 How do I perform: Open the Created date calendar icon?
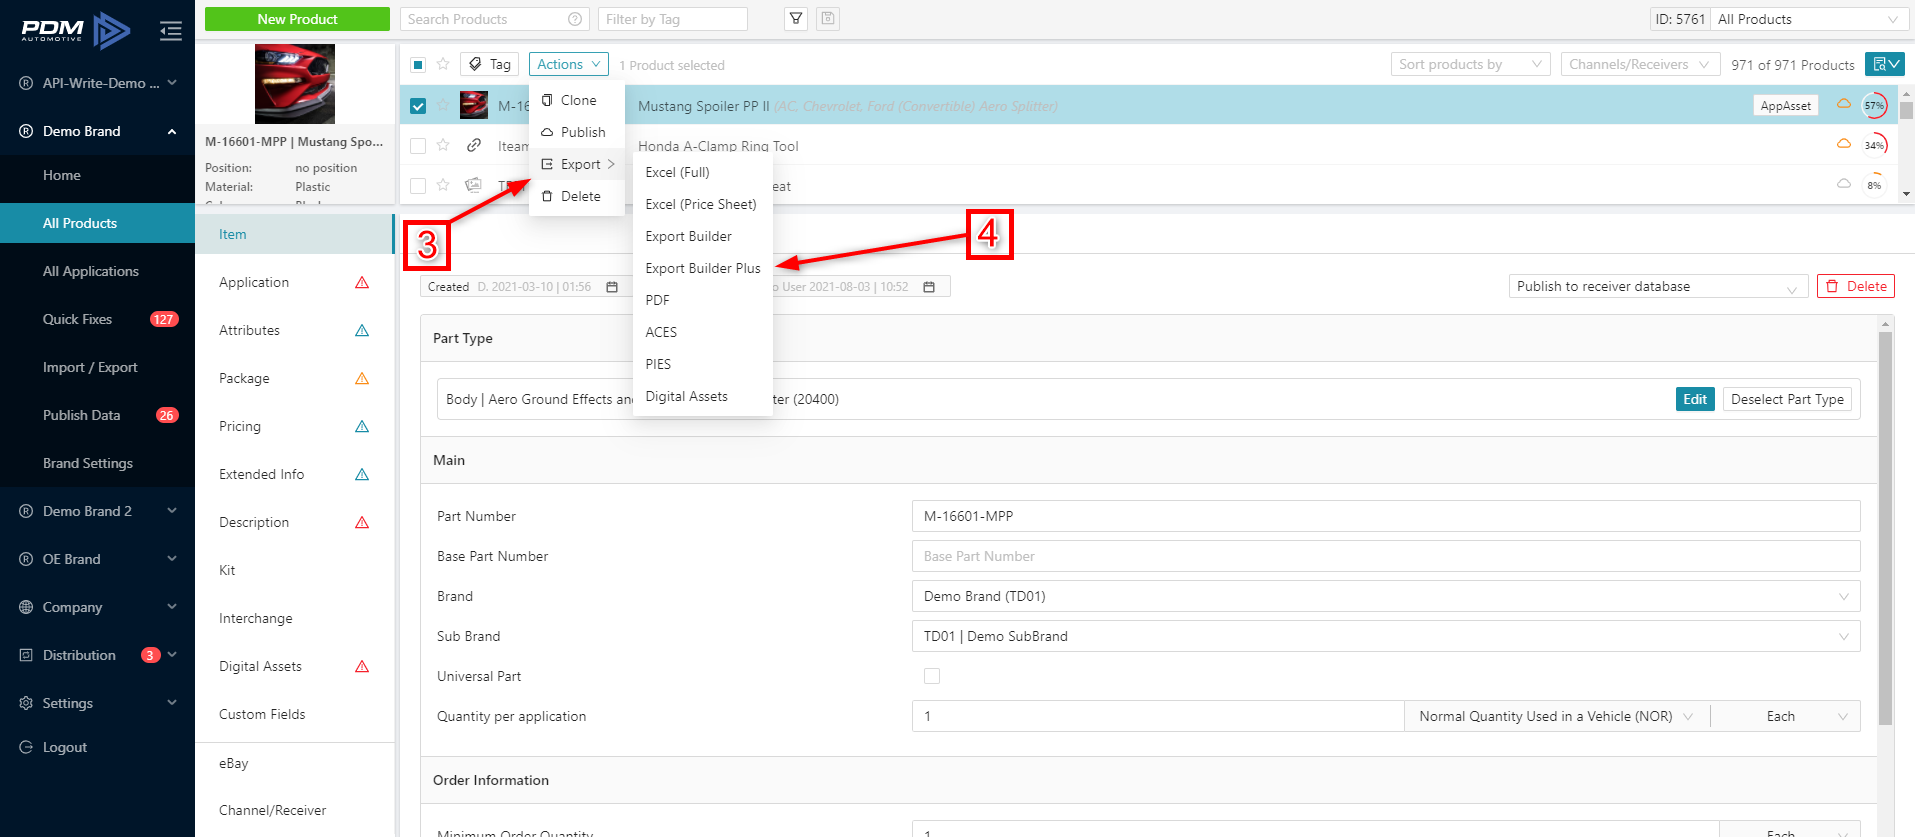612,287
